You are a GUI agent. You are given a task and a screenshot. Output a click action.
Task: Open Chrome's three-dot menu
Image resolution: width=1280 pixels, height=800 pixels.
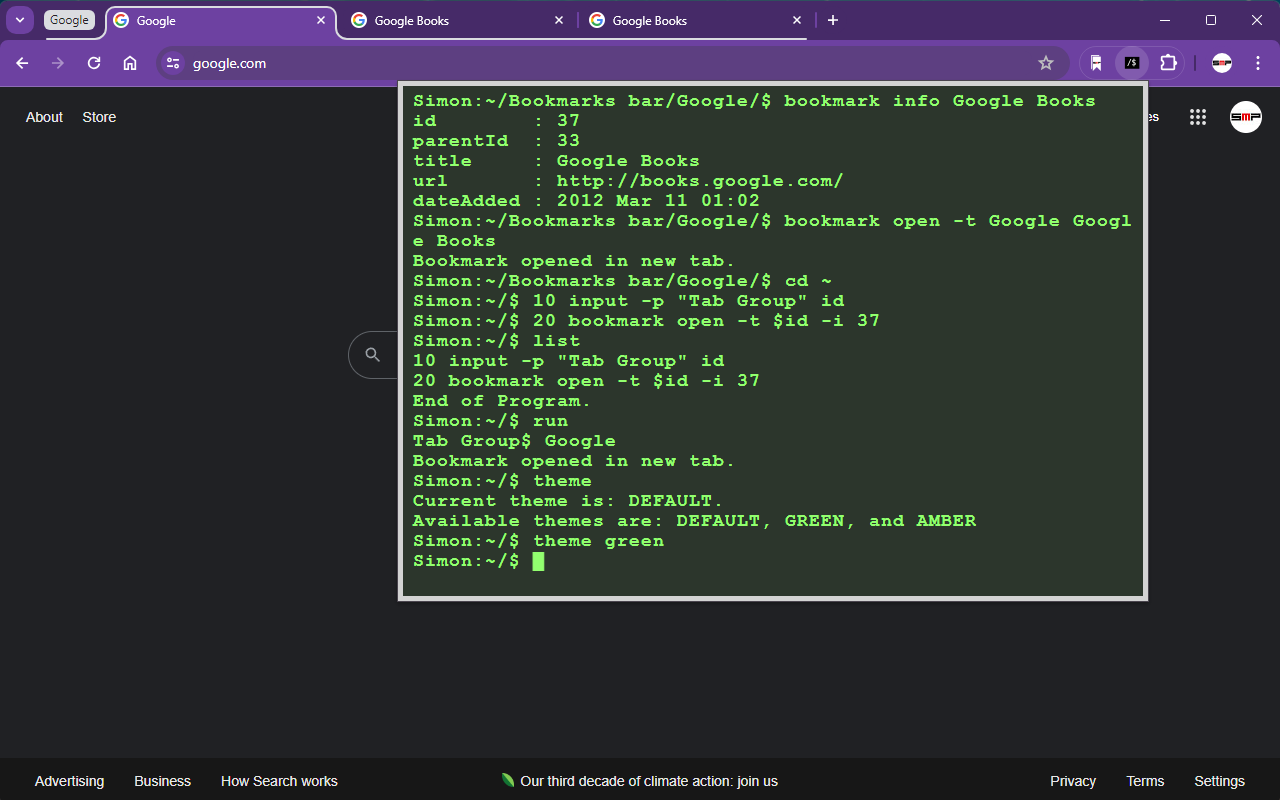pos(1257,63)
